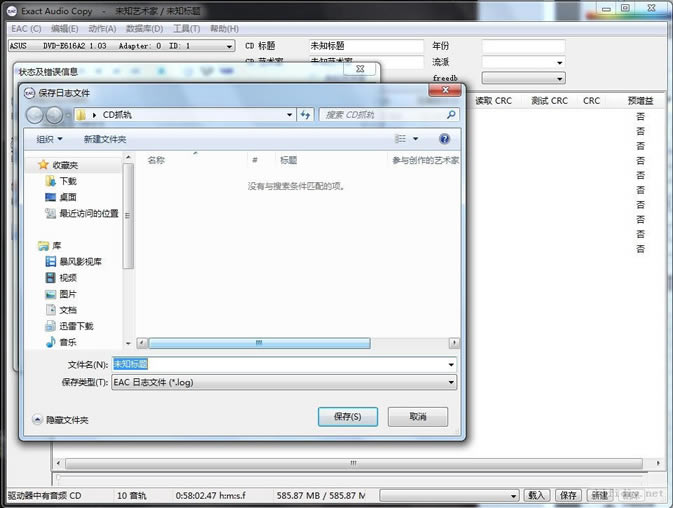The width and height of the screenshot is (673, 508).
Task: Sort by 名称 column header
Action: 156,160
